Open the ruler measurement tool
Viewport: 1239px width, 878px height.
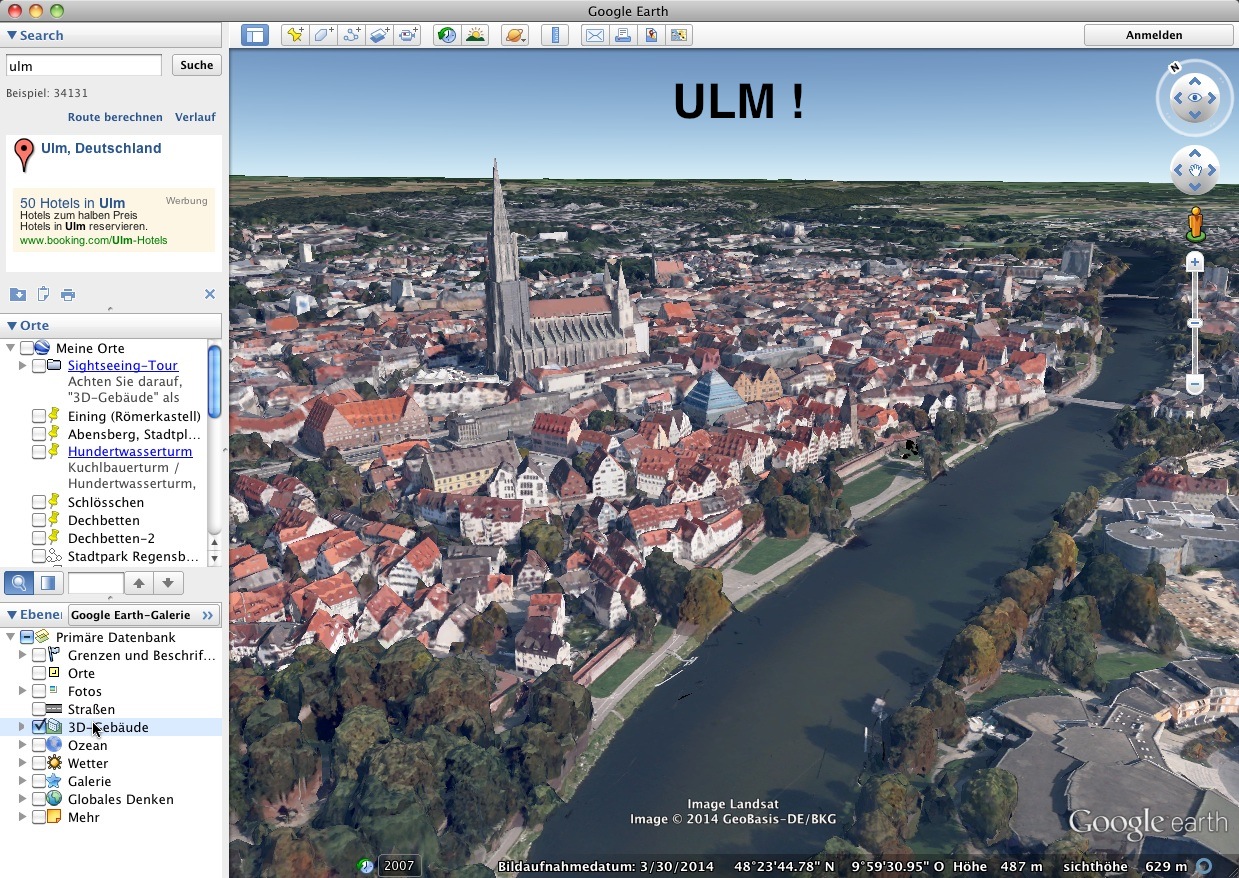point(554,35)
